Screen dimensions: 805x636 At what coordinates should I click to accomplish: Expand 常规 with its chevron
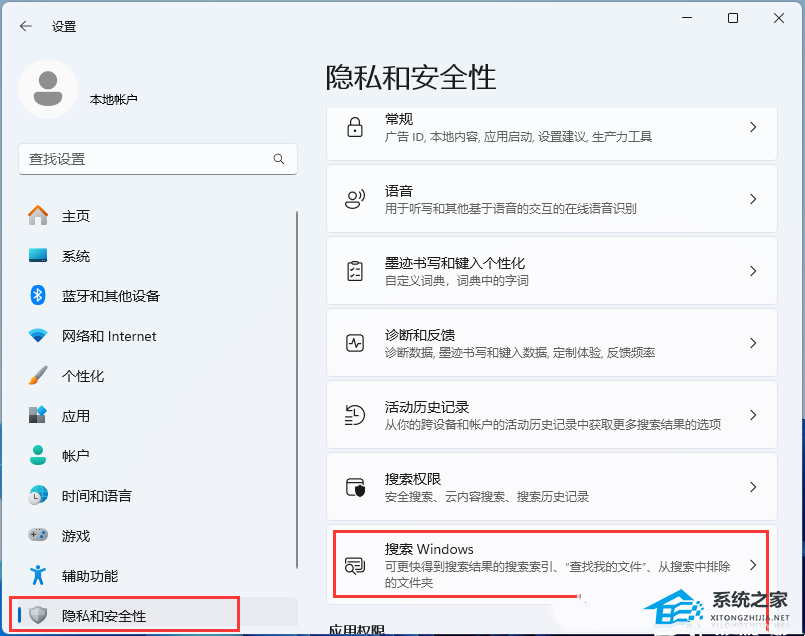coord(753,127)
